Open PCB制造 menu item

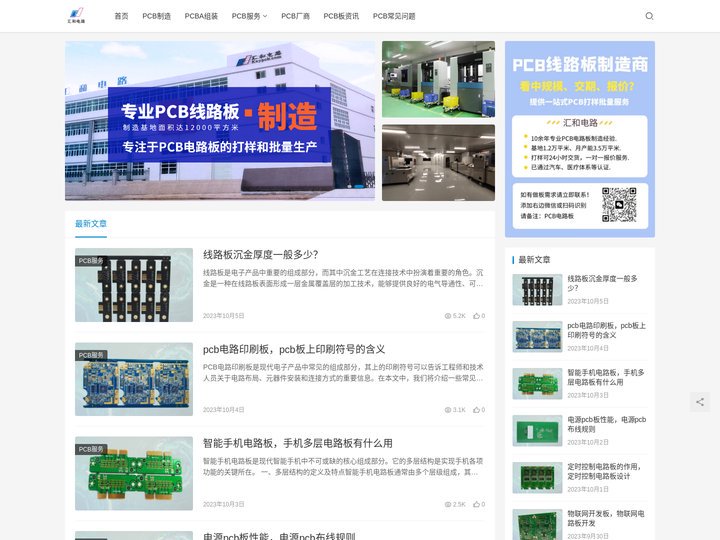(x=157, y=16)
